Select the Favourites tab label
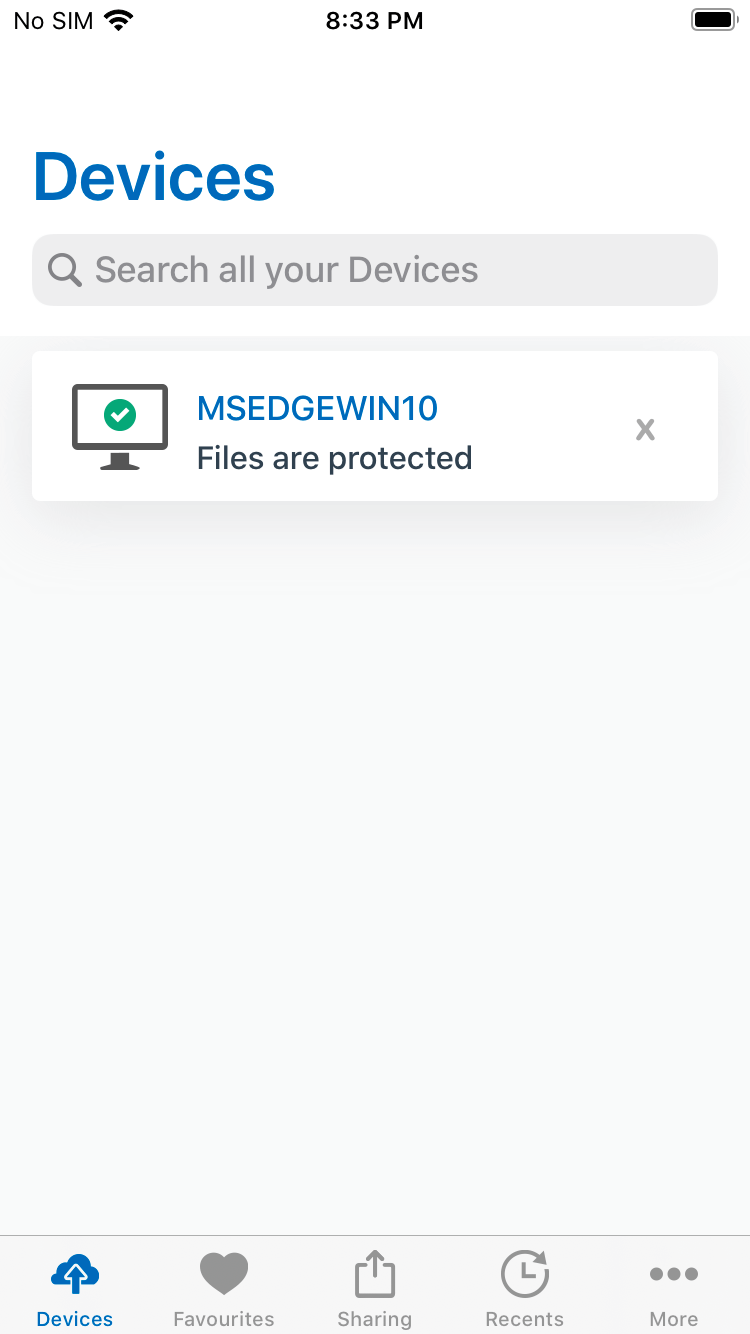Screen dimensions: 750x1334 (224, 1319)
